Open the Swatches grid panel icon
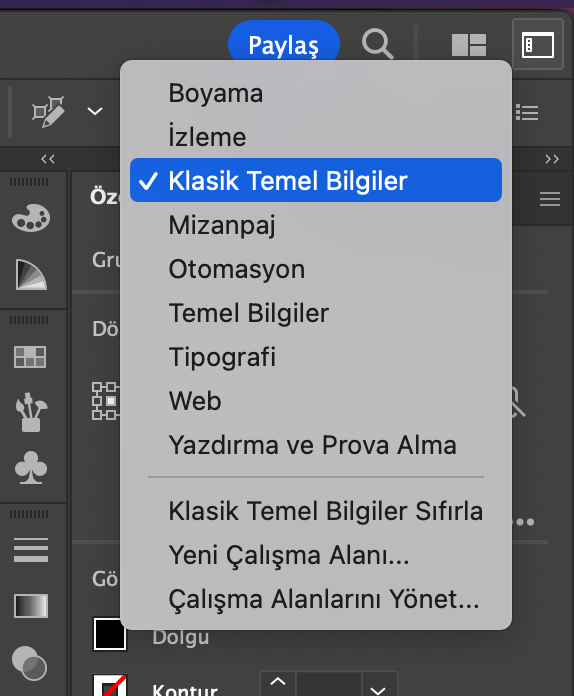The width and height of the screenshot is (574, 696). click(30, 357)
